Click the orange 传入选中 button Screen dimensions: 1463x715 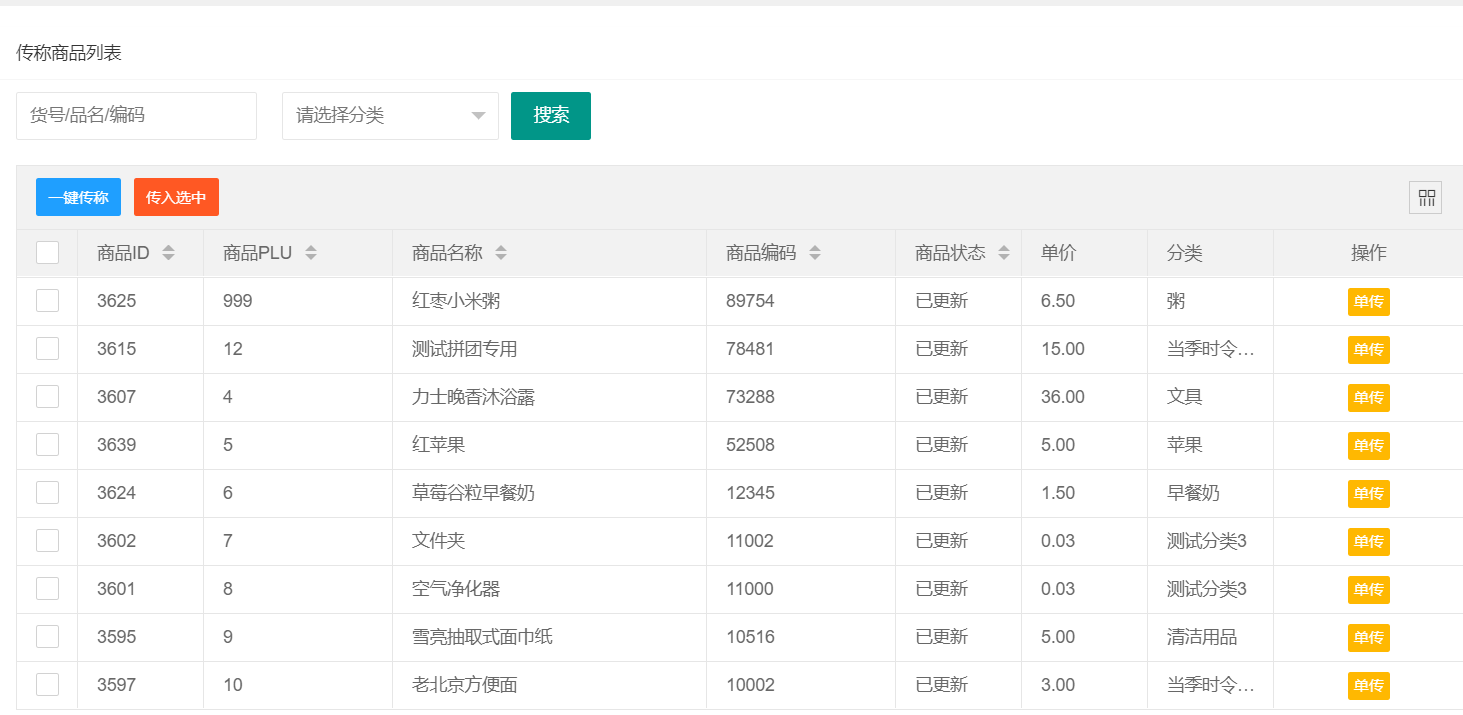[176, 198]
